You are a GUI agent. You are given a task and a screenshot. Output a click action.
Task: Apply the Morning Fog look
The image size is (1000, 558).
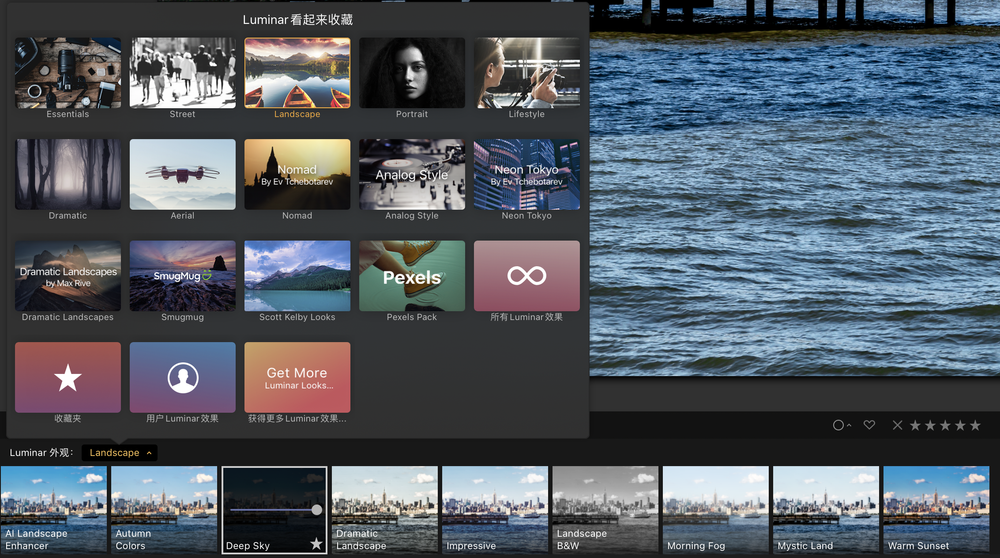pyautogui.click(x=716, y=510)
